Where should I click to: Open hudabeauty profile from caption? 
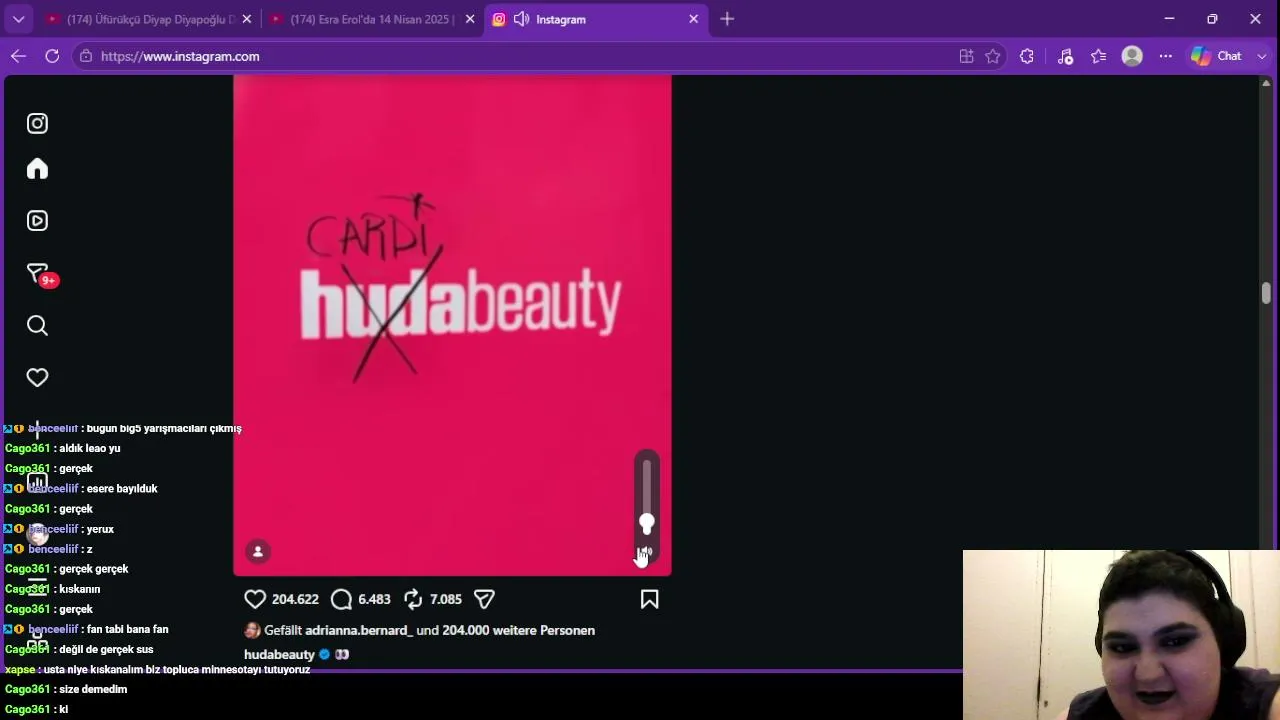(279, 654)
